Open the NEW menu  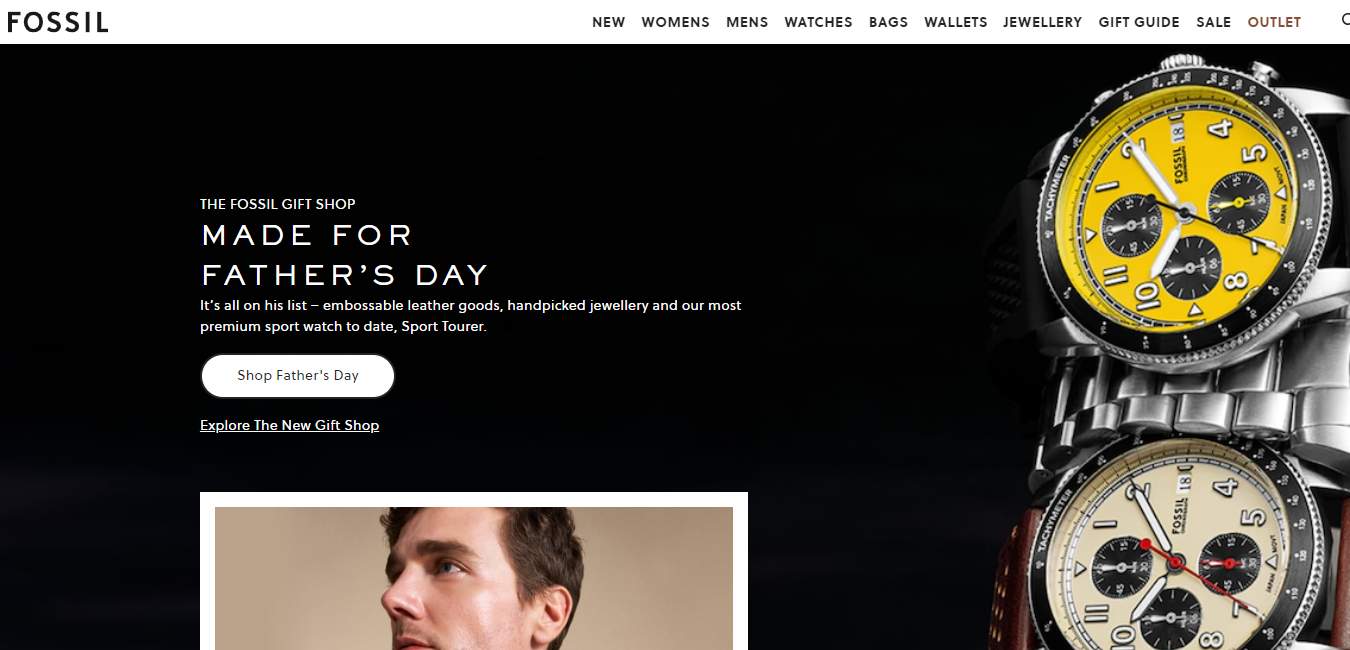coord(608,22)
